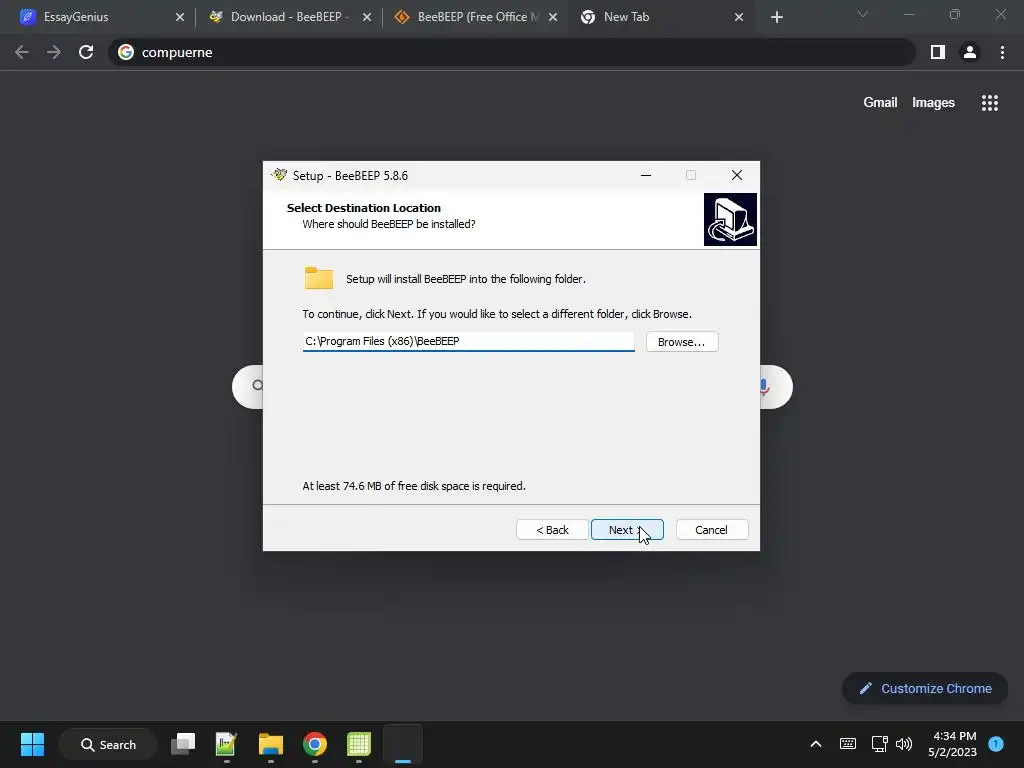The height and width of the screenshot is (768, 1024).
Task: Click the installer computer graphic icon
Action: pos(730,219)
